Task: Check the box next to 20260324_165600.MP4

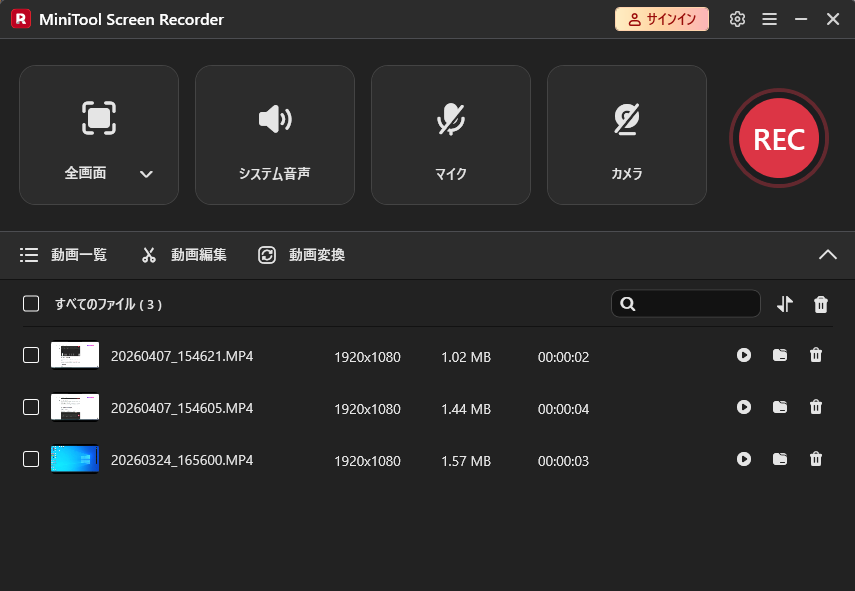Action: click(30, 459)
